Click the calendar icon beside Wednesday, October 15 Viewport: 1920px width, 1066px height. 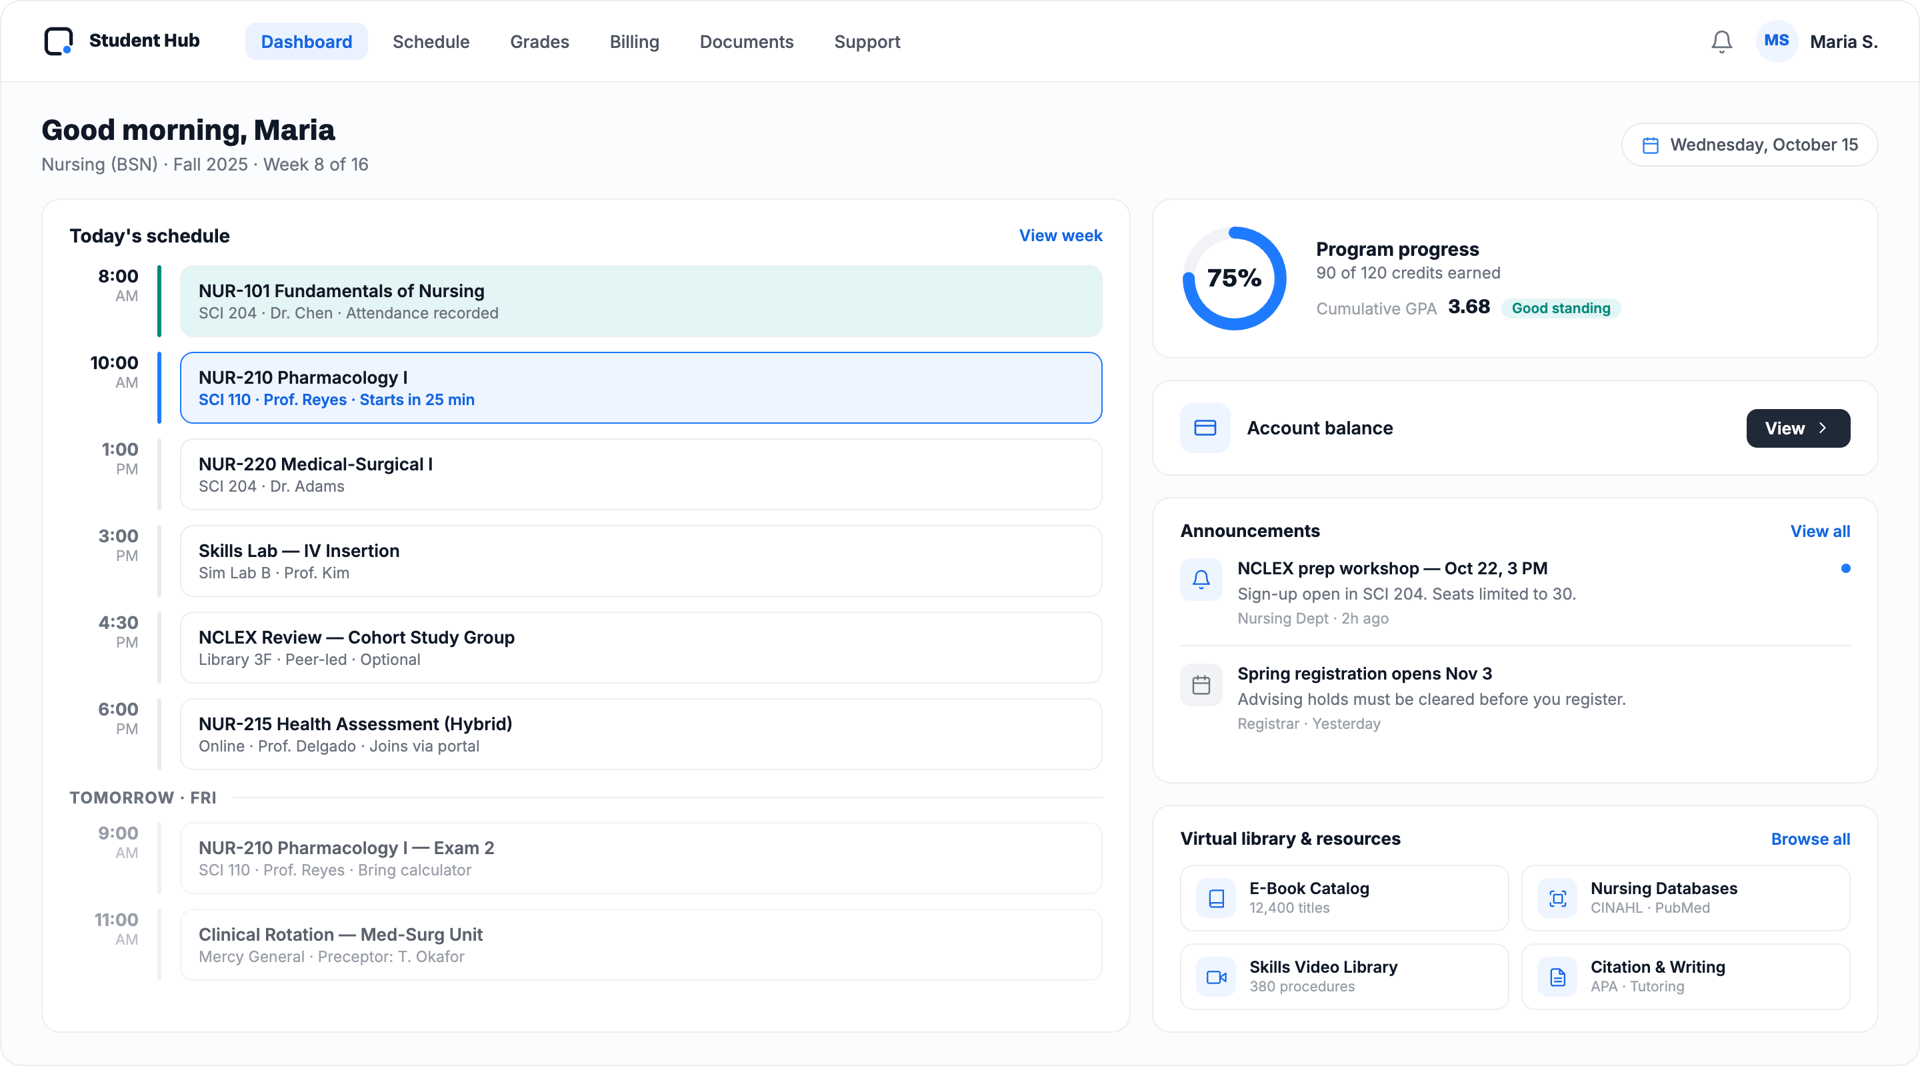1650,146
